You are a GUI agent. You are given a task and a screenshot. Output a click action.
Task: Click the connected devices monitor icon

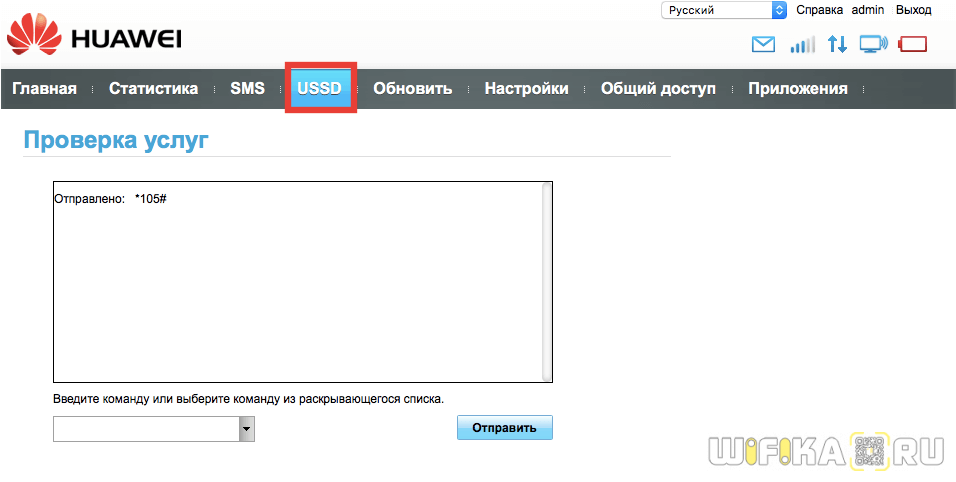[x=874, y=44]
